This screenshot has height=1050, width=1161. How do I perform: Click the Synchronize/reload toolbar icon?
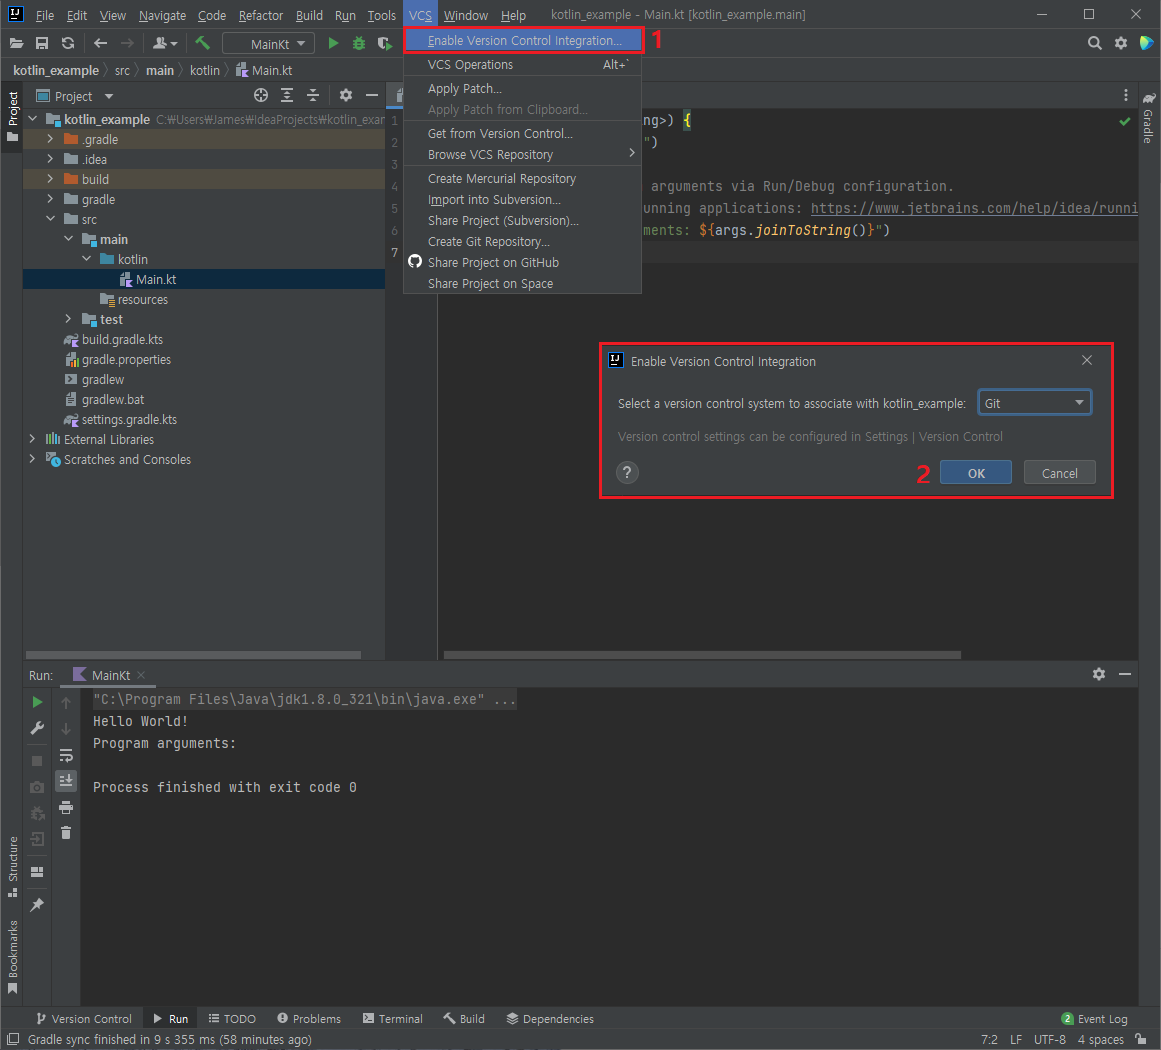(x=68, y=44)
